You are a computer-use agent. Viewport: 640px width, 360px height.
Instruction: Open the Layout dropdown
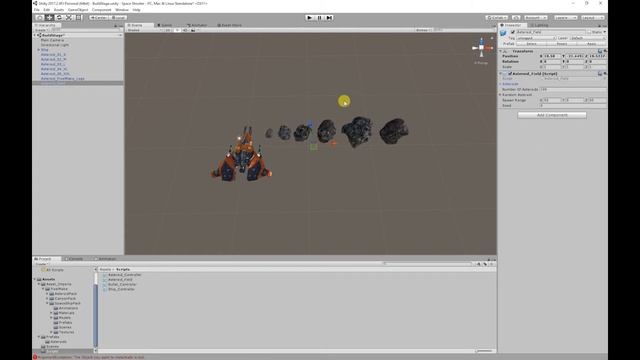pyautogui.click(x=593, y=18)
